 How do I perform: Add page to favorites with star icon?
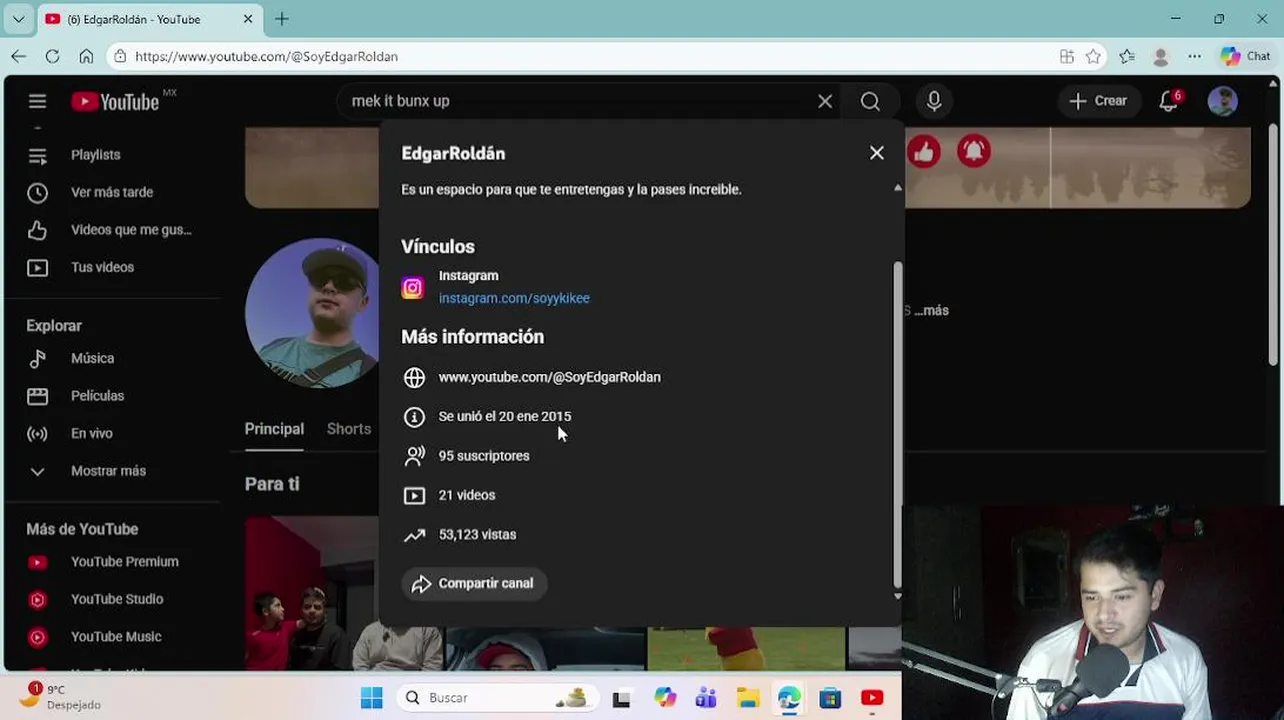click(1093, 57)
